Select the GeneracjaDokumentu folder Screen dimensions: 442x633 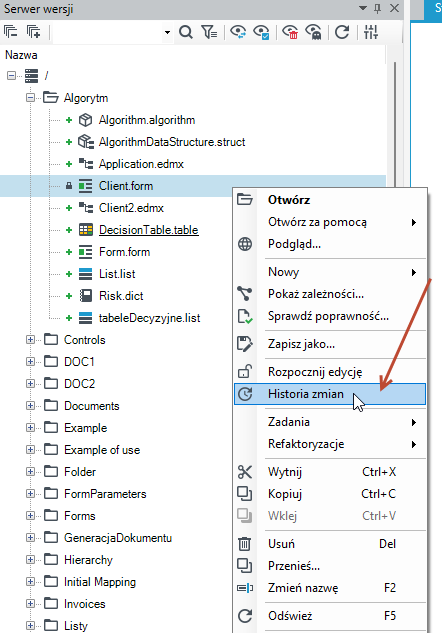(x=118, y=538)
